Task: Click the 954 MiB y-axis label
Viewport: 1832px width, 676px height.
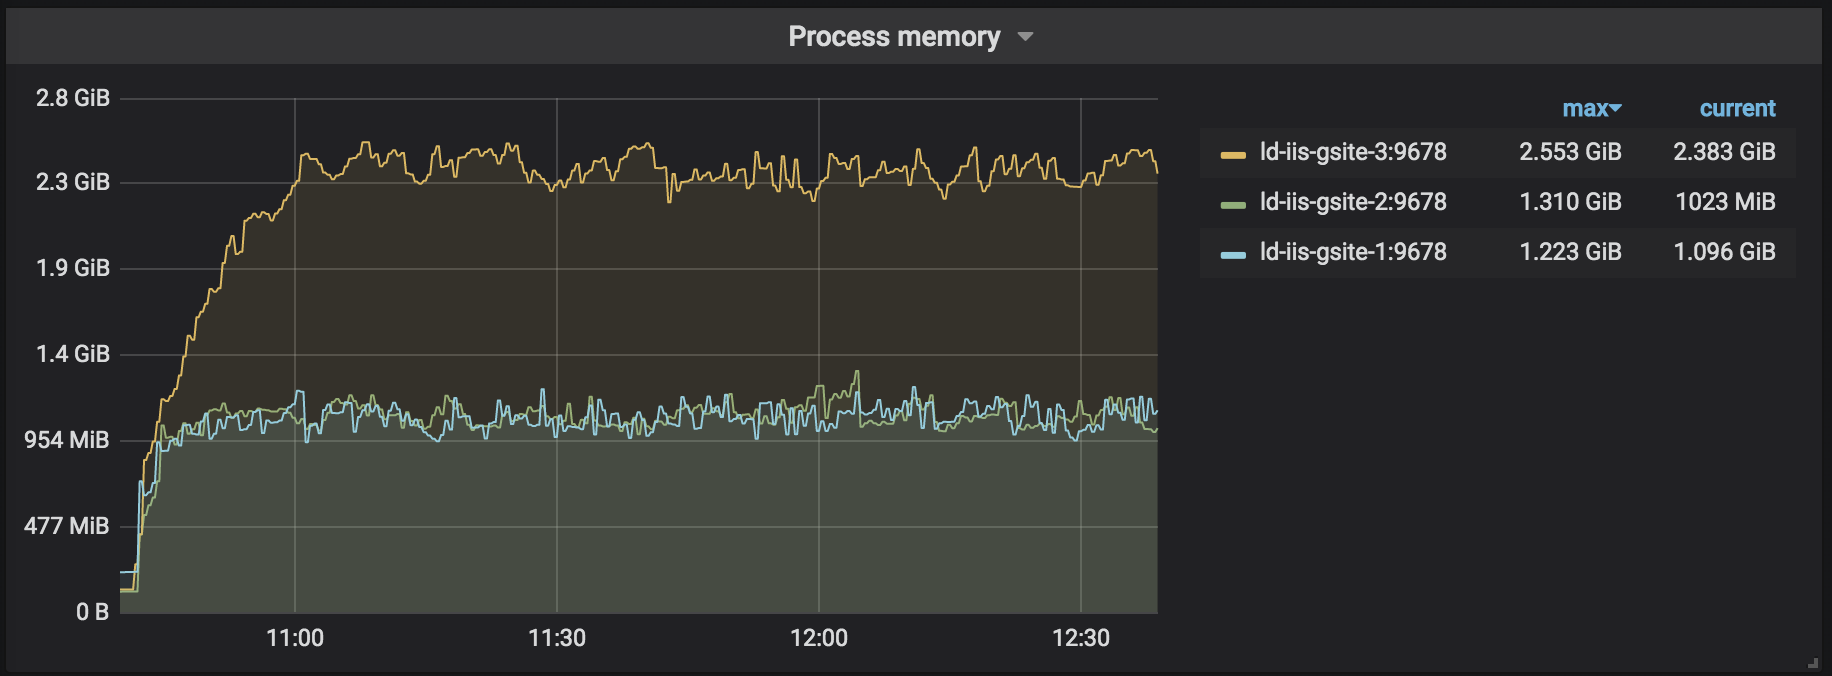Action: (67, 440)
